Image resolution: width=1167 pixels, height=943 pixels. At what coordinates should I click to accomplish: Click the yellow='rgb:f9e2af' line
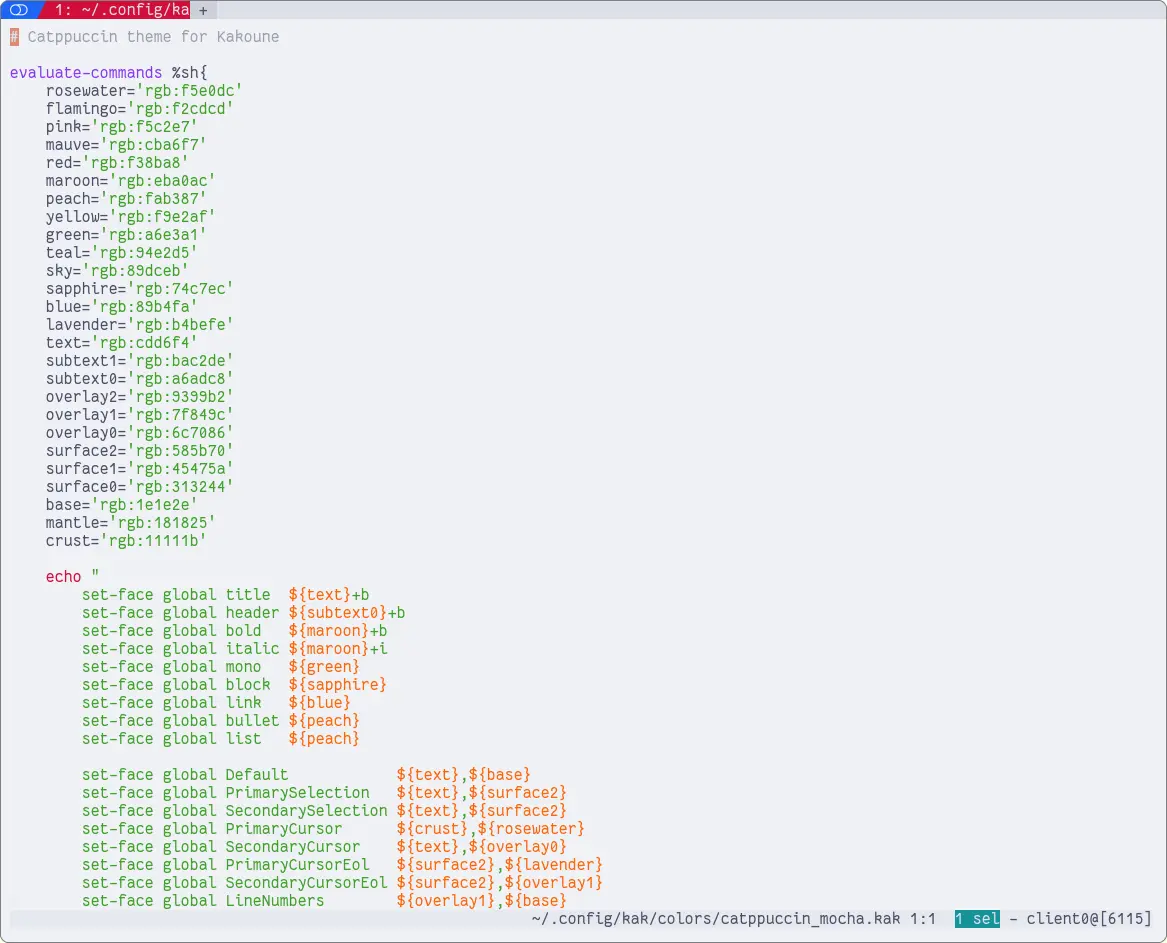point(130,217)
